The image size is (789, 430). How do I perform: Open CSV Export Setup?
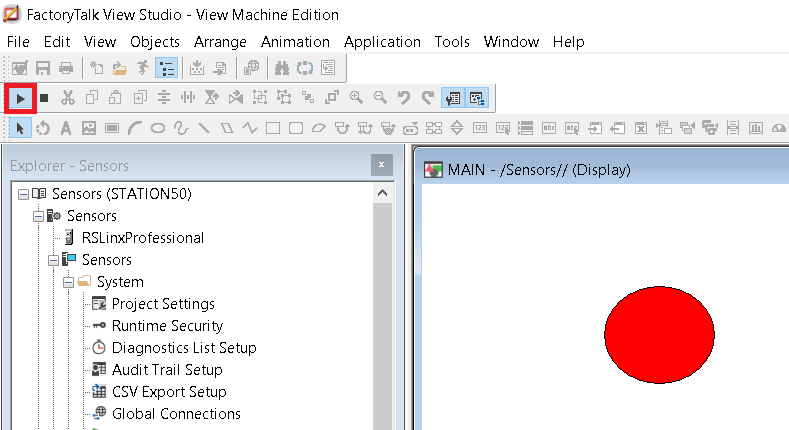tap(169, 392)
